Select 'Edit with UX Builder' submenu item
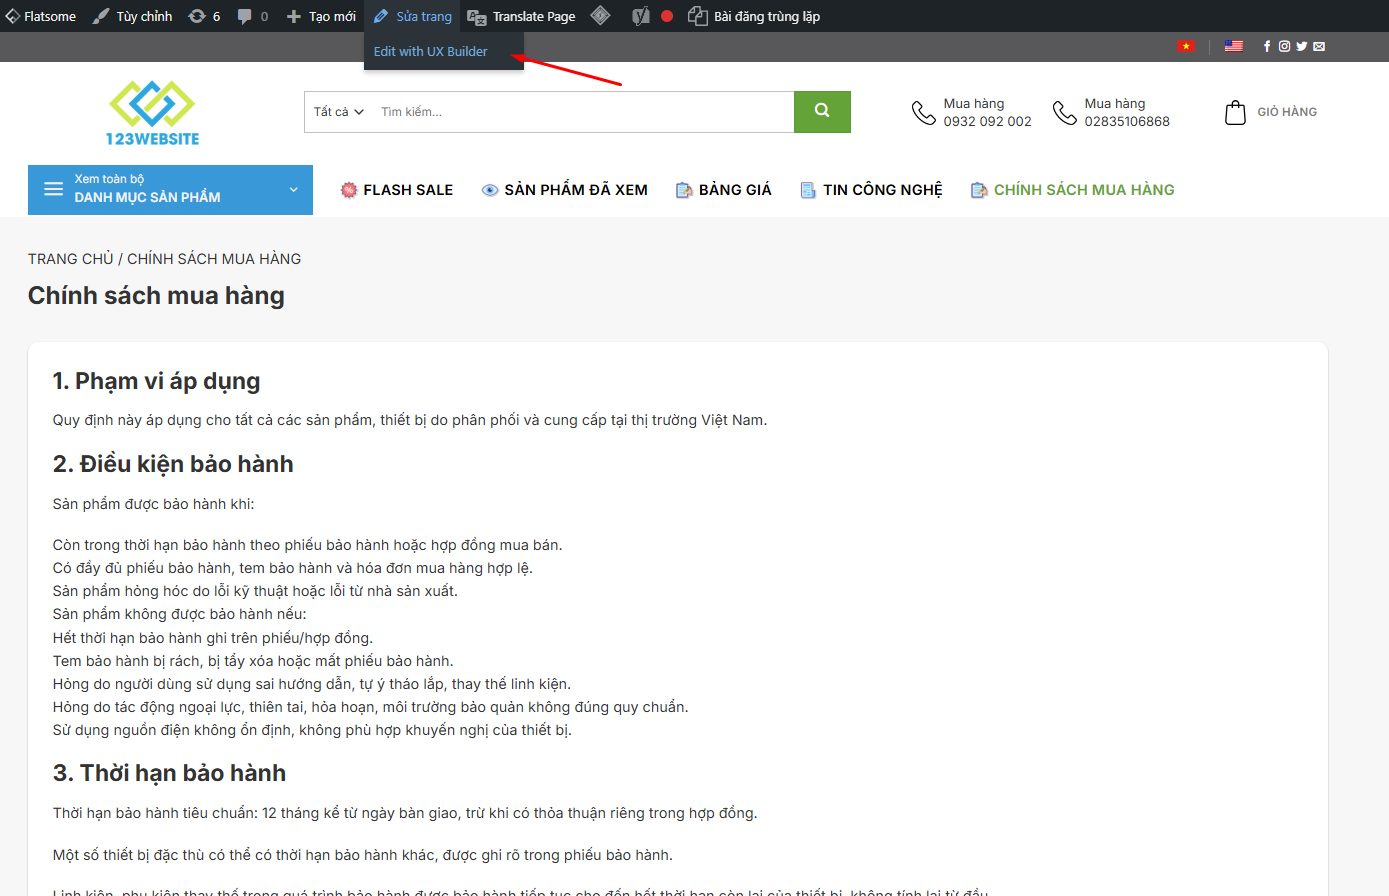Screen dimensions: 1389x896 click(x=431, y=51)
